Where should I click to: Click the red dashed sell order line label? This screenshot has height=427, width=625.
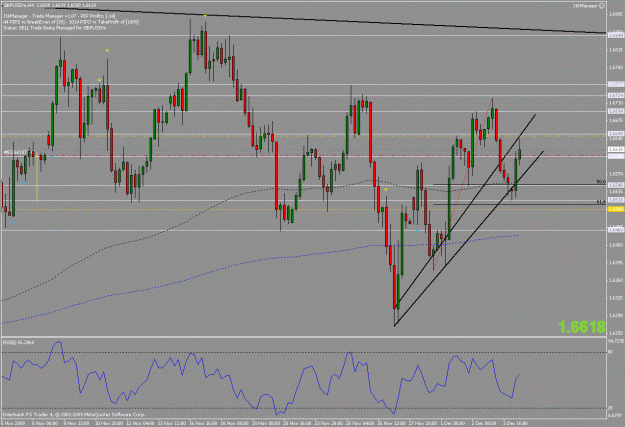point(16,152)
